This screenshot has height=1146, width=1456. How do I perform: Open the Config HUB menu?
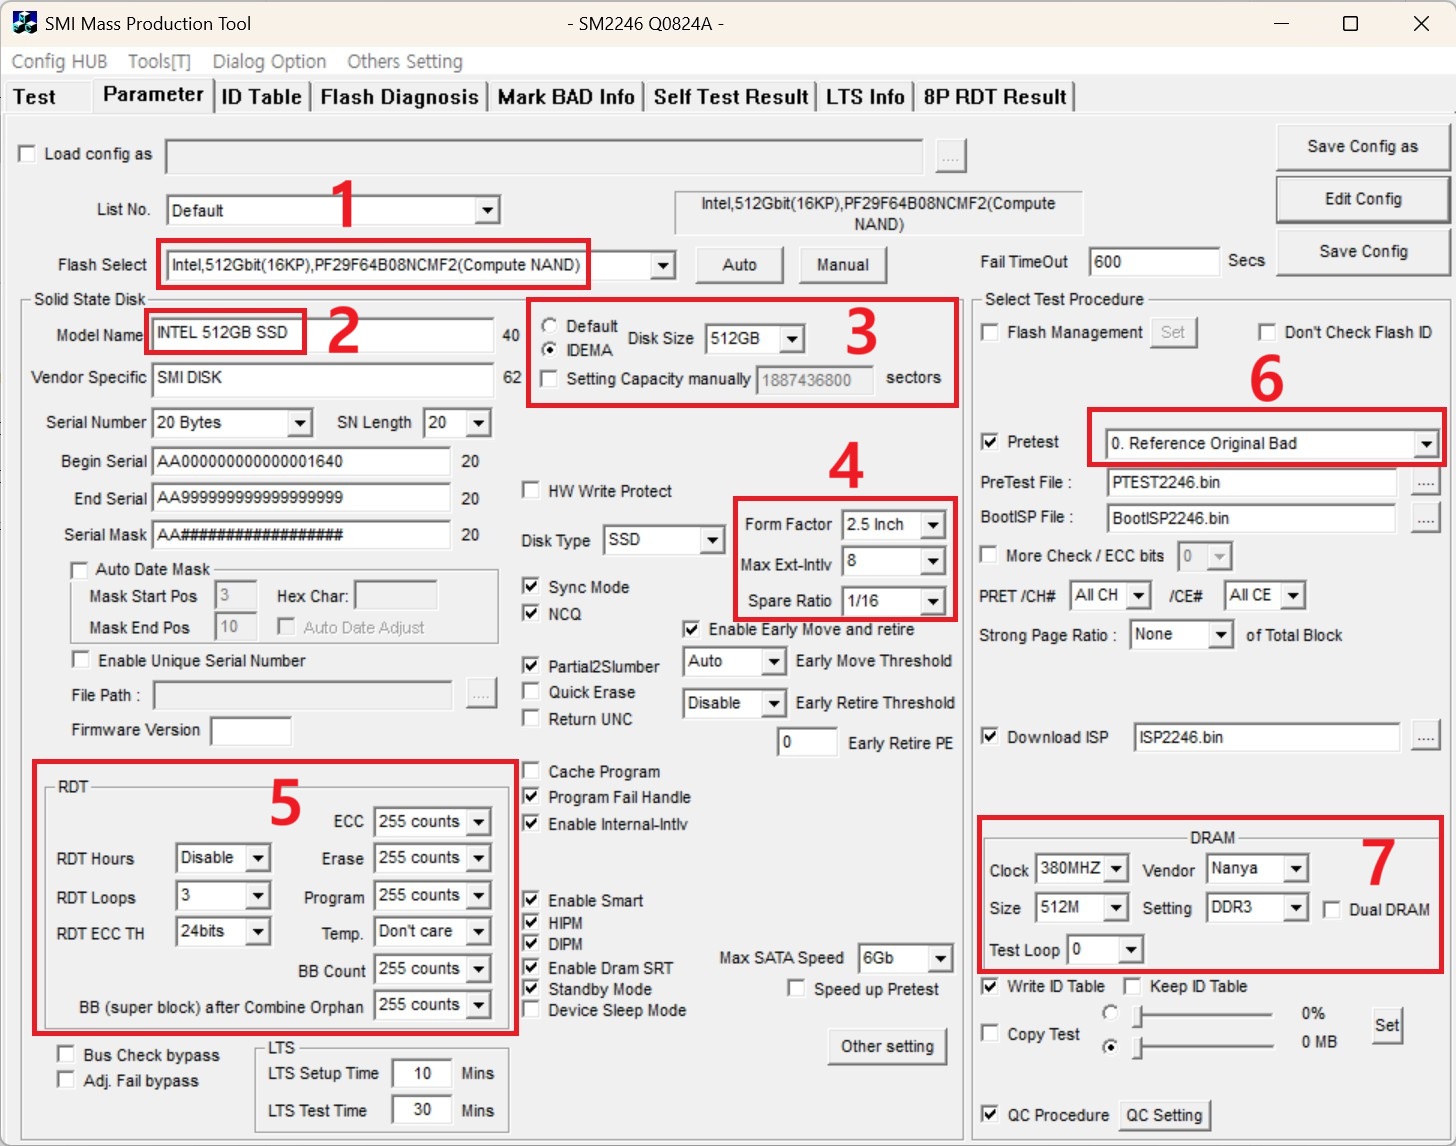pos(59,61)
